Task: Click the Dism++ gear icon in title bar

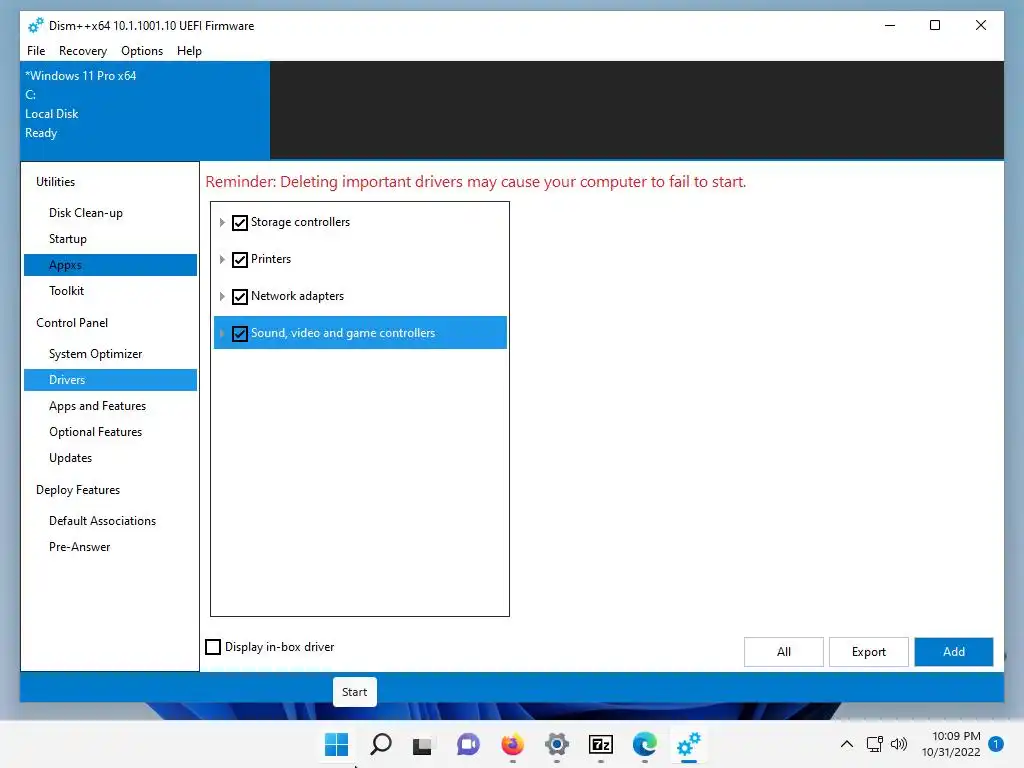Action: tap(35, 25)
